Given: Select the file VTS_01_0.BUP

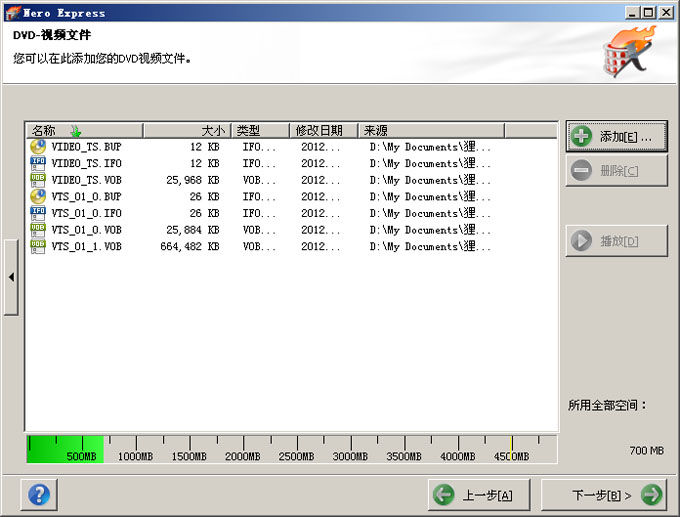Looking at the screenshot, I should [86, 196].
